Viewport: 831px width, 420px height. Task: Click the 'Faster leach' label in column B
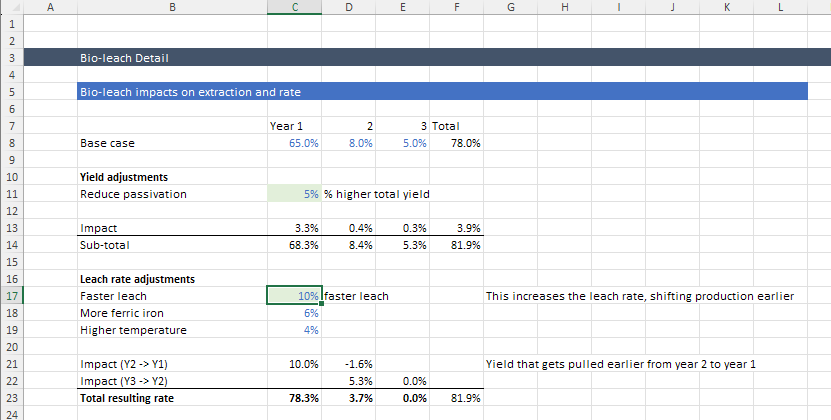(172, 296)
